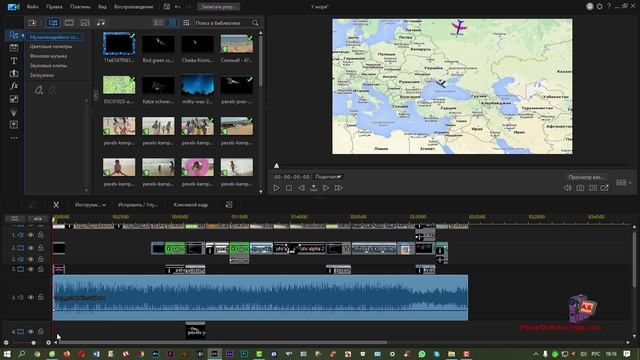Switch library to details list view
This screenshot has height=360, width=640.
click(159, 23)
